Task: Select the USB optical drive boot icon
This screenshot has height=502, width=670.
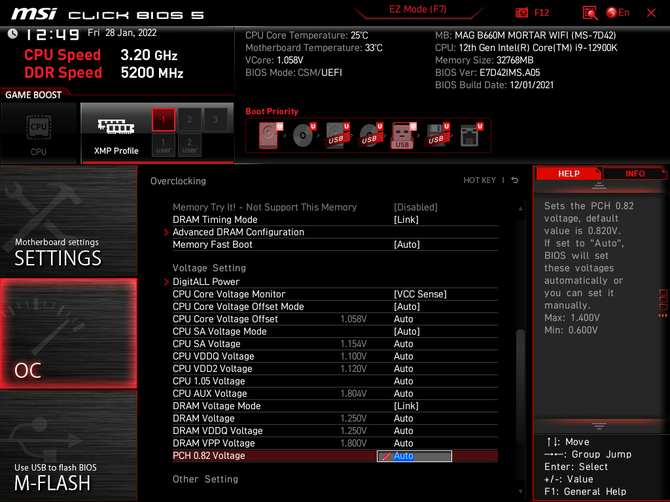Action: click(370, 135)
